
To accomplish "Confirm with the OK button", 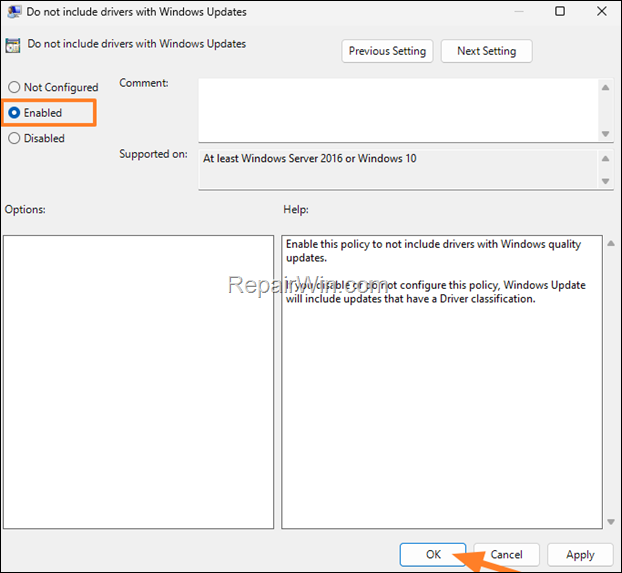I will [x=433, y=554].
